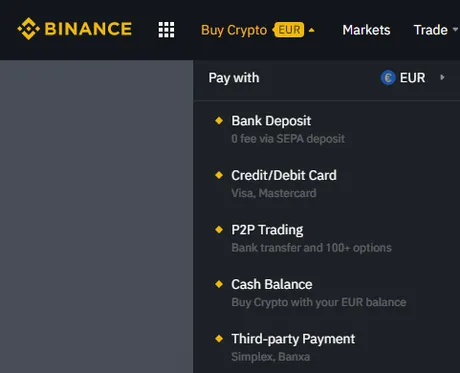Open the Markets menu item
Image resolution: width=460 pixels, height=373 pixels.
click(x=366, y=30)
